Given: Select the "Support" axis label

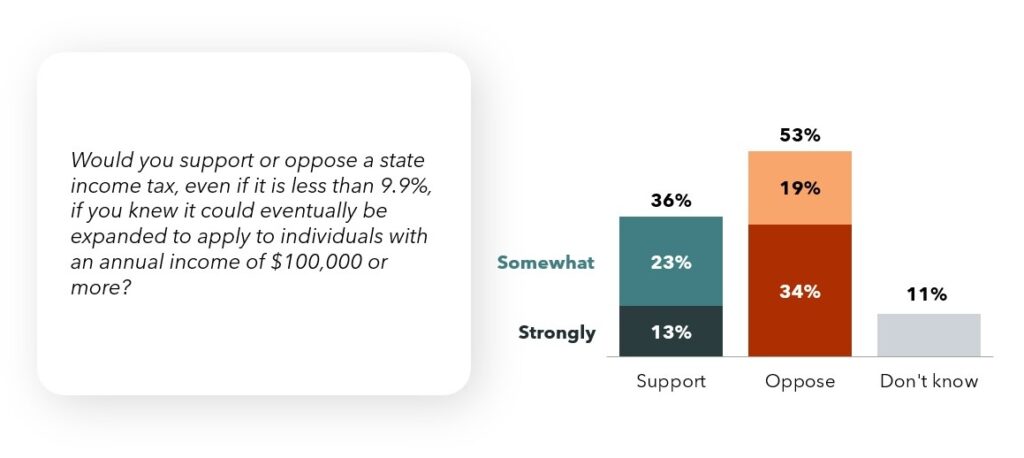Looking at the screenshot, I should [670, 381].
